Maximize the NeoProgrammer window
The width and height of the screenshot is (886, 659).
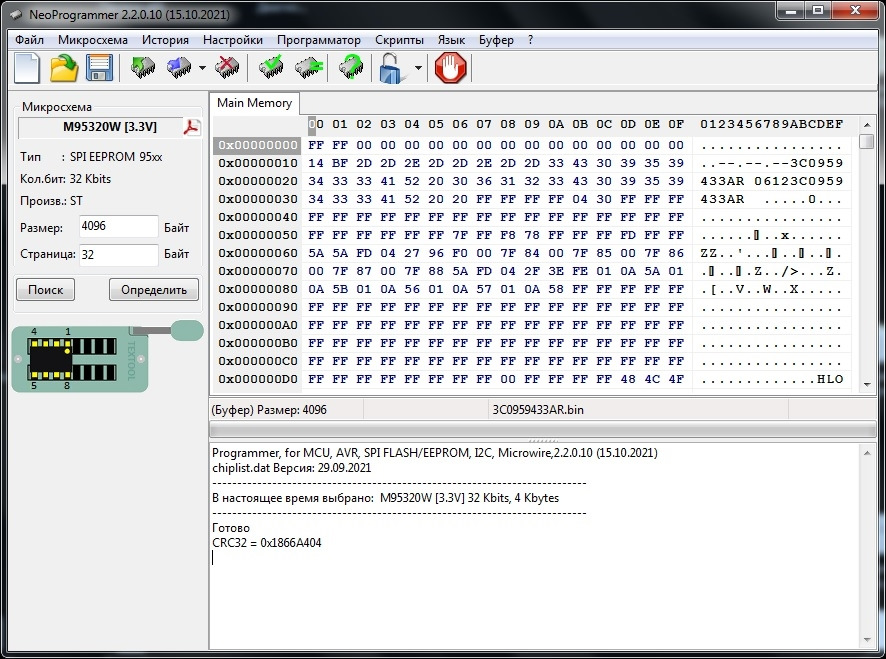(818, 10)
